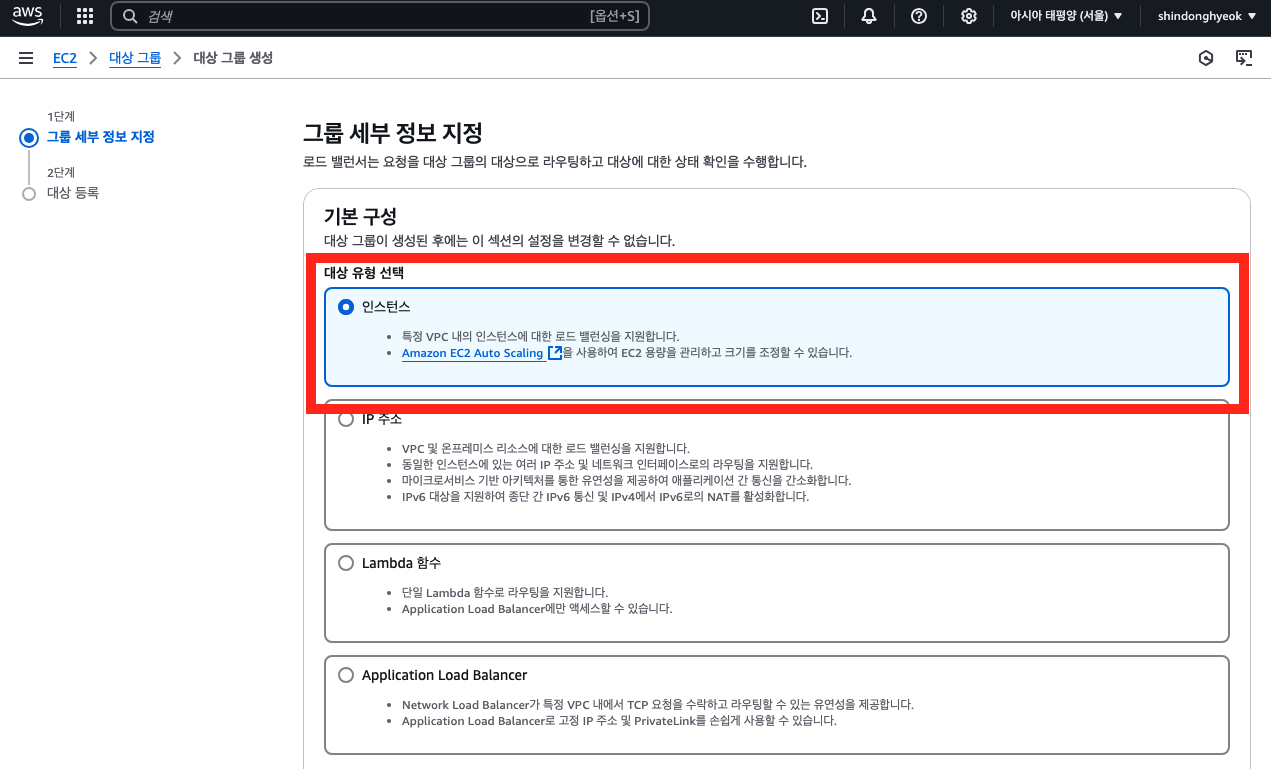Go to the 대상 그룹 breadcrumb

tap(135, 58)
